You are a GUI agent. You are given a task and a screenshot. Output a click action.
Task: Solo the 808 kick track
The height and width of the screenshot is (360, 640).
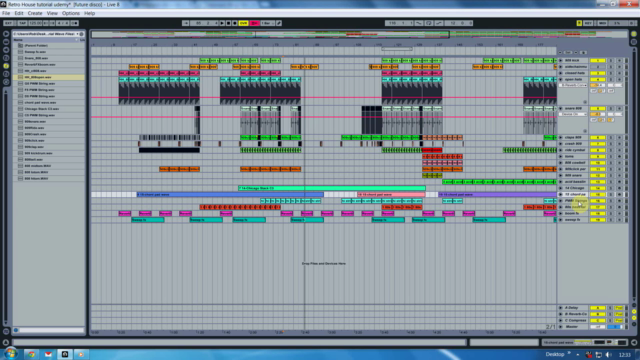[611, 60]
